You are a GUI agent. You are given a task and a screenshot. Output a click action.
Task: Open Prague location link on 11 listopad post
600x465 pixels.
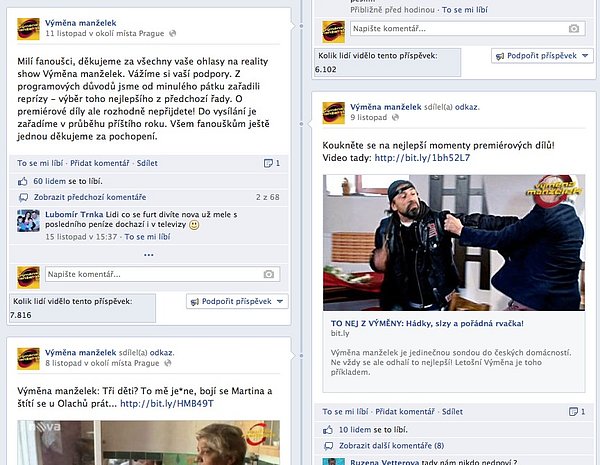point(152,33)
